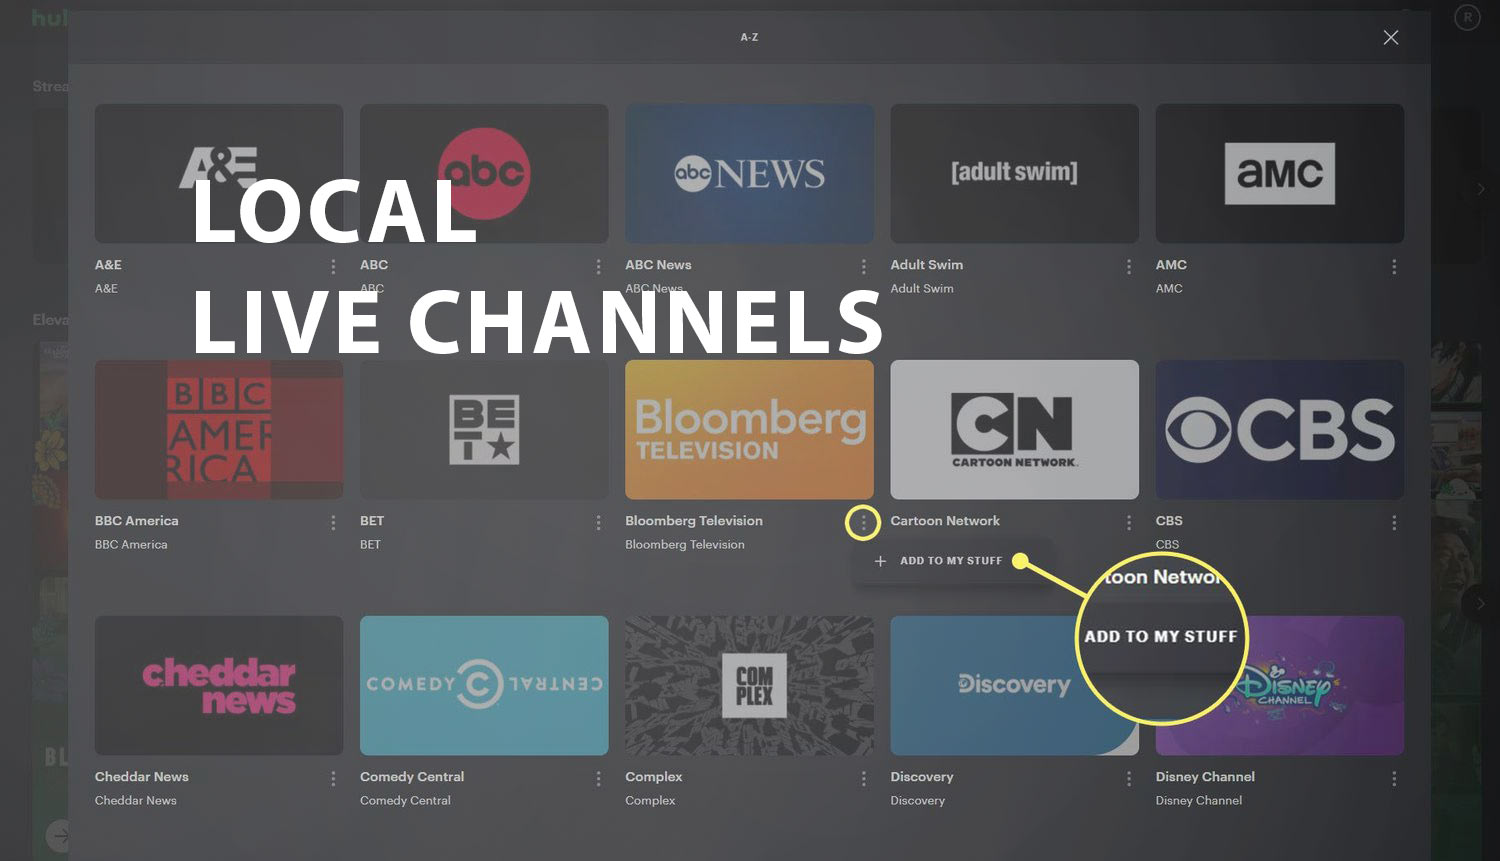The image size is (1500, 861).
Task: Select the Cheddar News thumbnail
Action: click(219, 685)
